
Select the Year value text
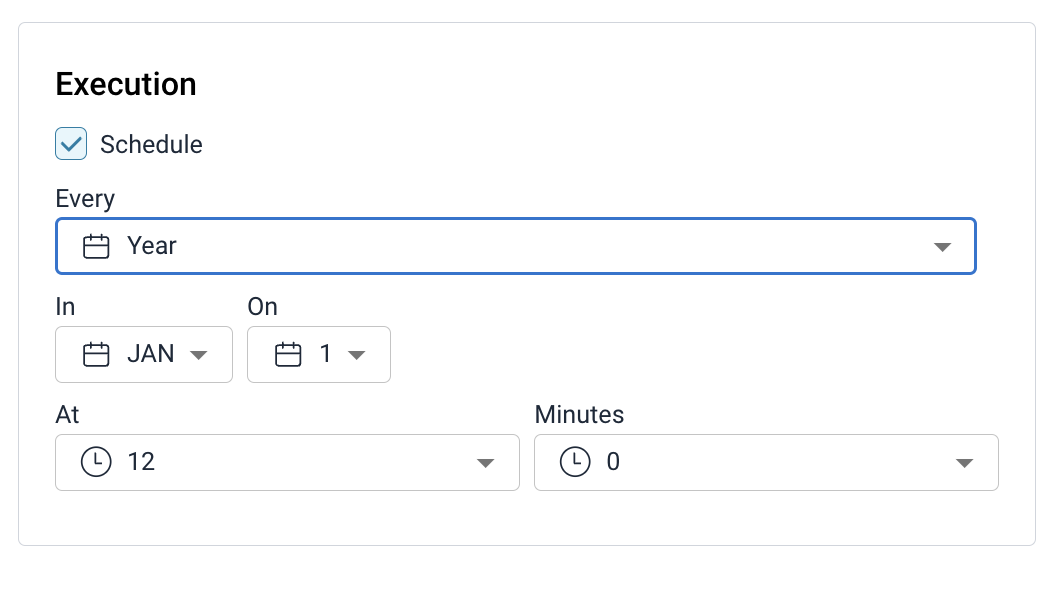pos(152,246)
